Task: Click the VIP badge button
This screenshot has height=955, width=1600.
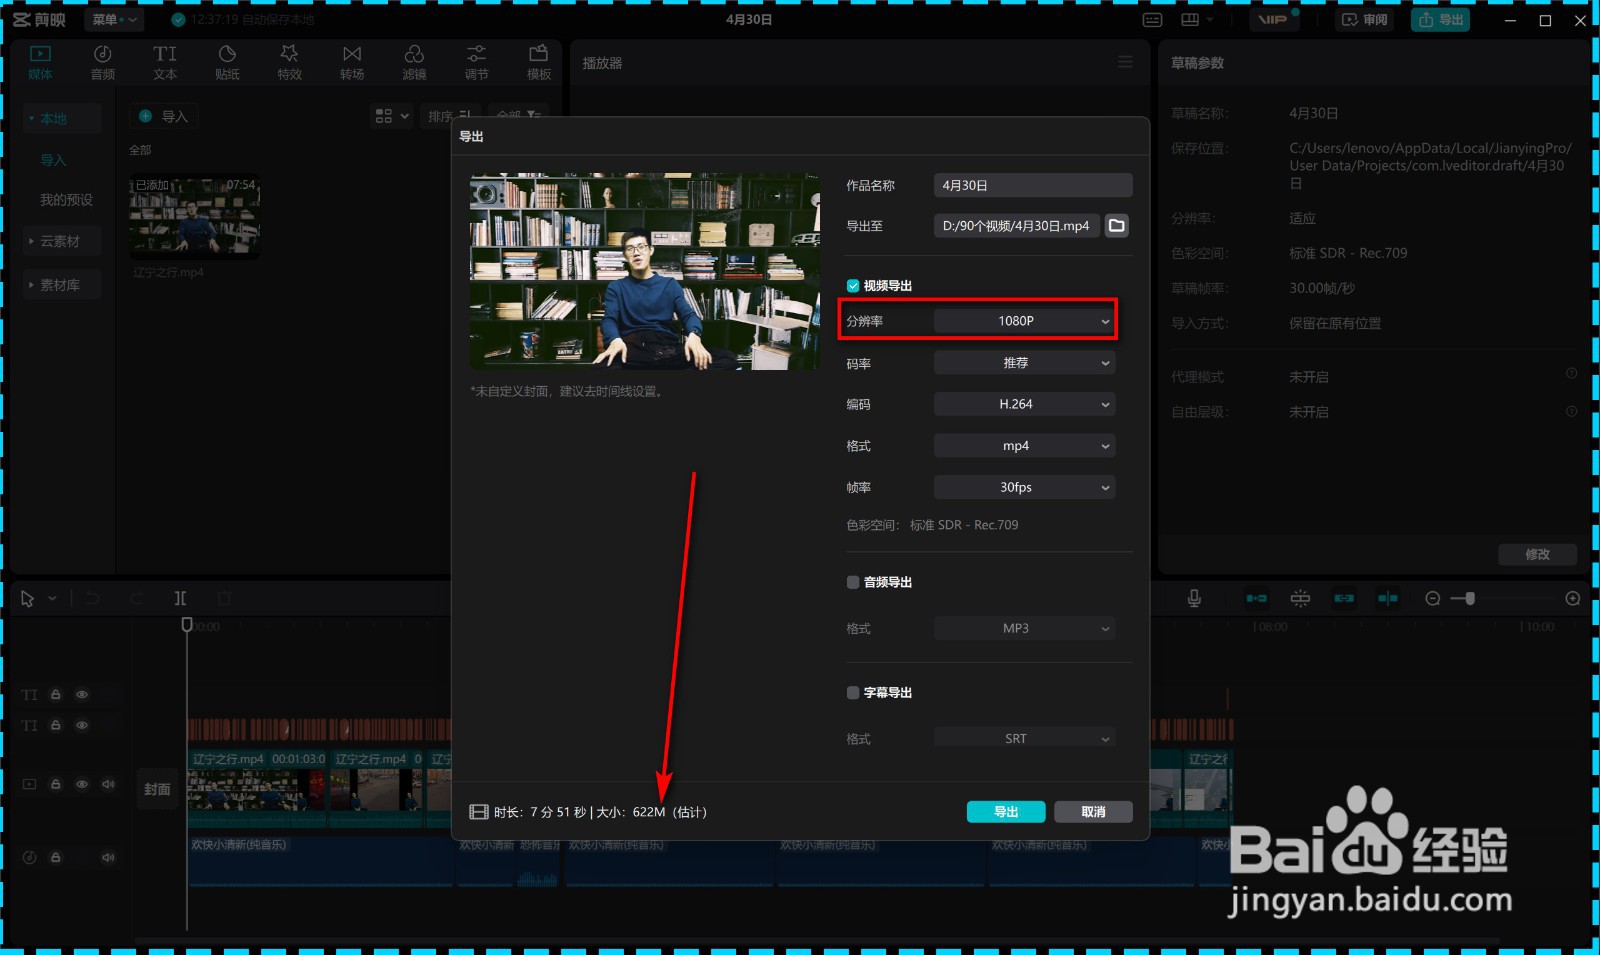Action: coord(1274,20)
